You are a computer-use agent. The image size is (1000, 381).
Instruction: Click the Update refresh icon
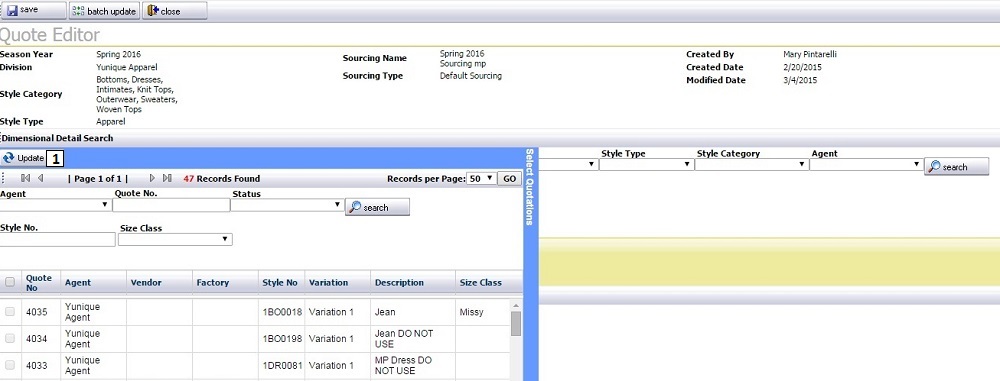(8, 158)
